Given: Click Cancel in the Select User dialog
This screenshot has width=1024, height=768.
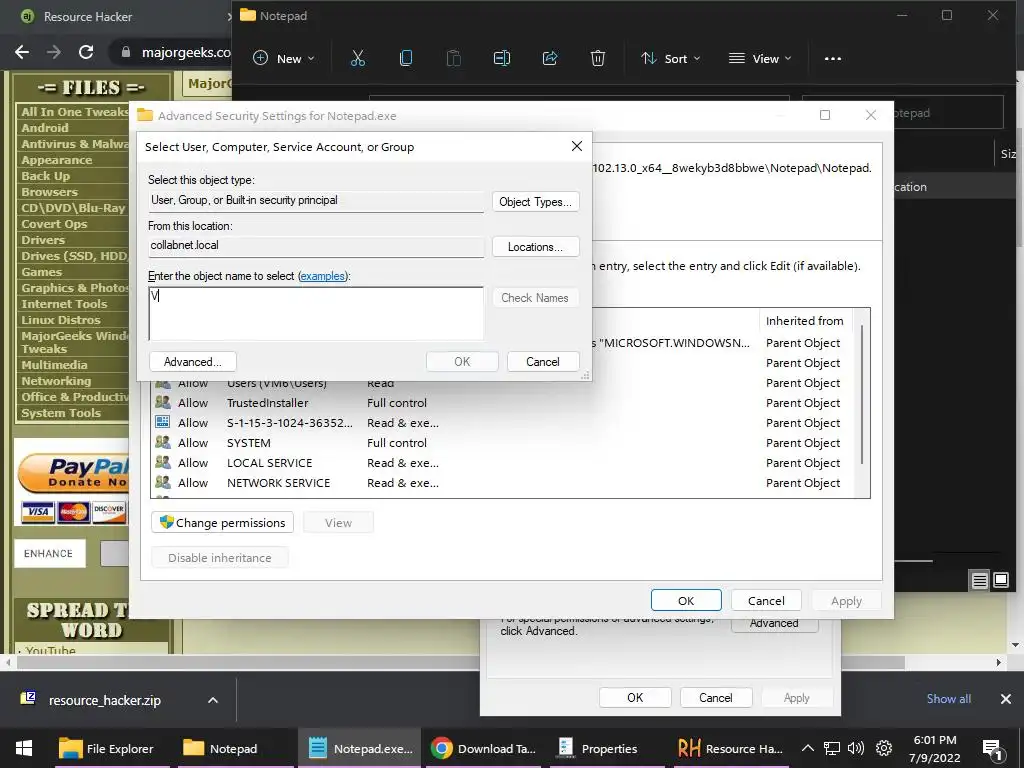Looking at the screenshot, I should tap(543, 362).
